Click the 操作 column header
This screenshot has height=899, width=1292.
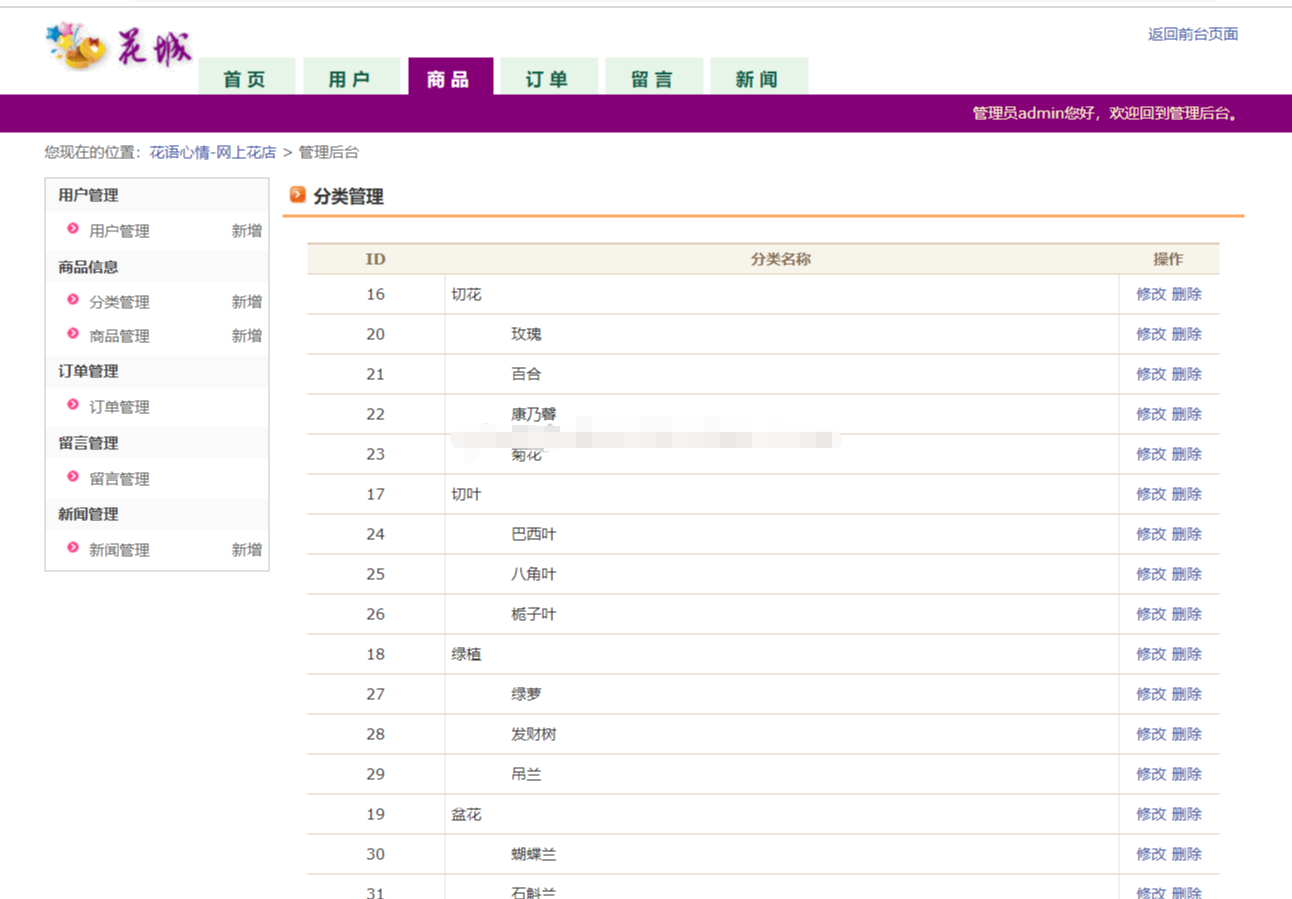[1168, 259]
